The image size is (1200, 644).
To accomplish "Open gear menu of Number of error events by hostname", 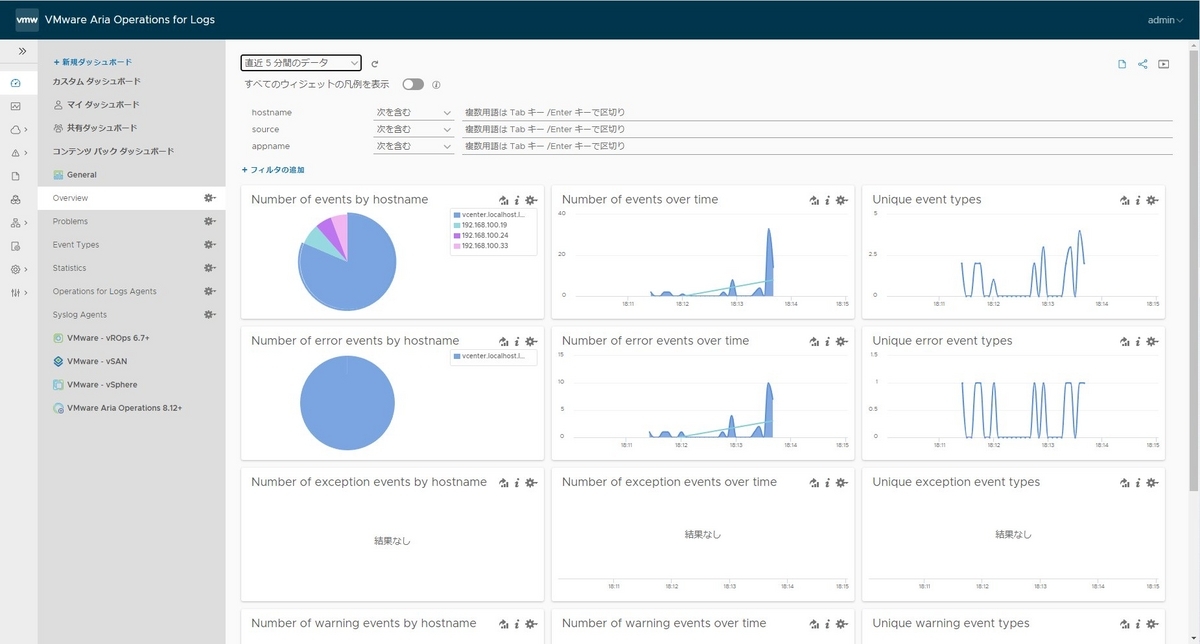I will [x=531, y=342].
